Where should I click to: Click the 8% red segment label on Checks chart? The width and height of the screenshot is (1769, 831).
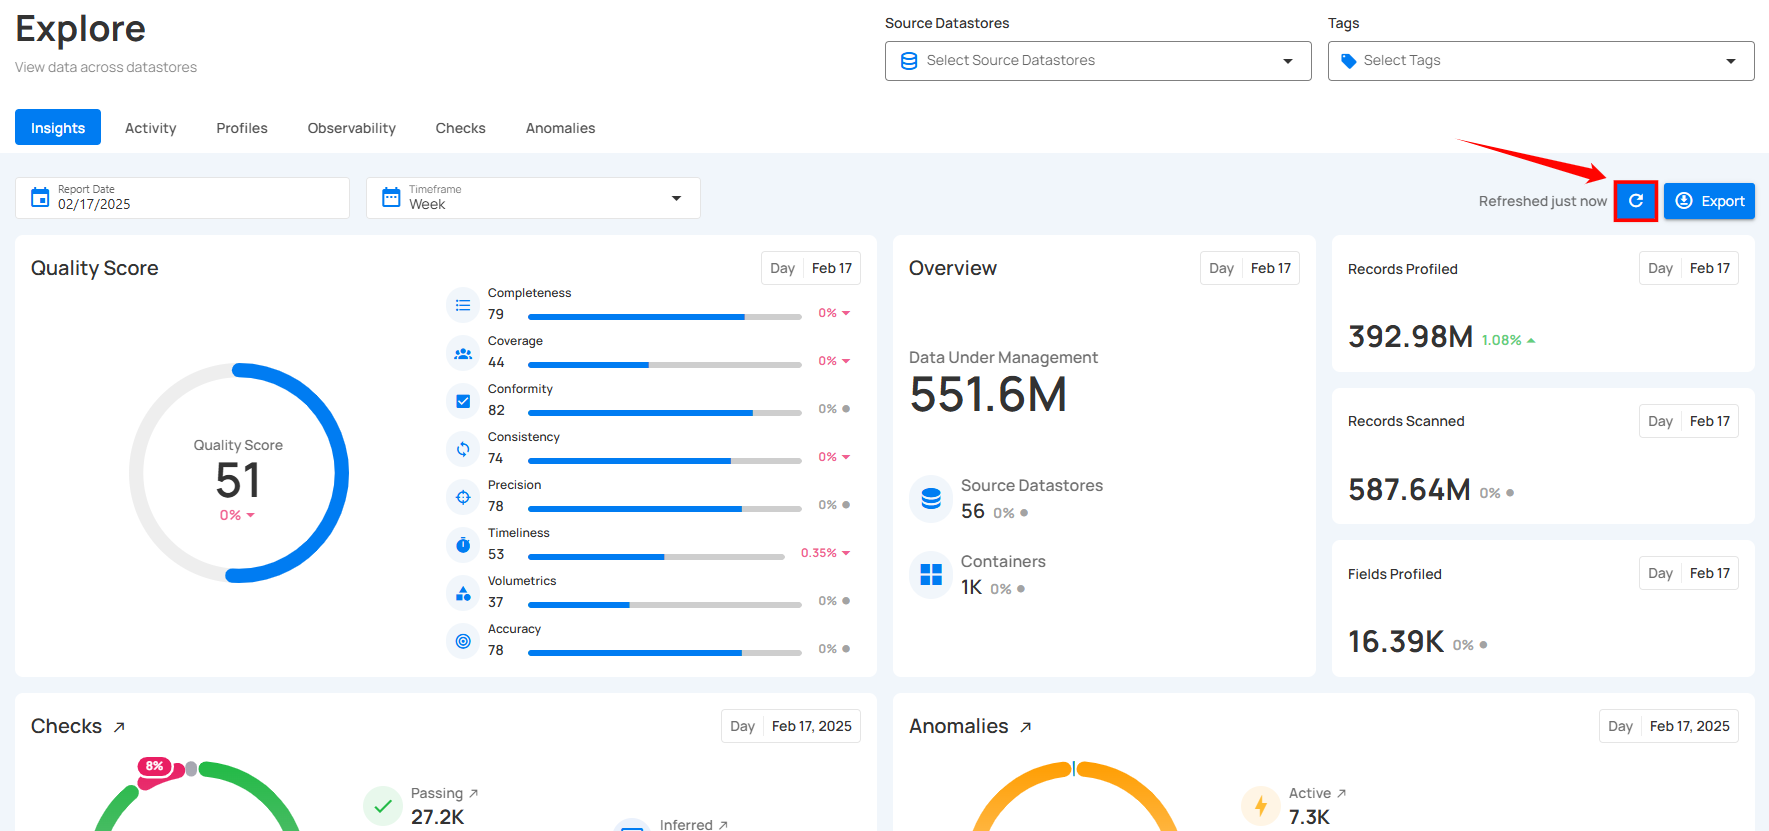154,766
